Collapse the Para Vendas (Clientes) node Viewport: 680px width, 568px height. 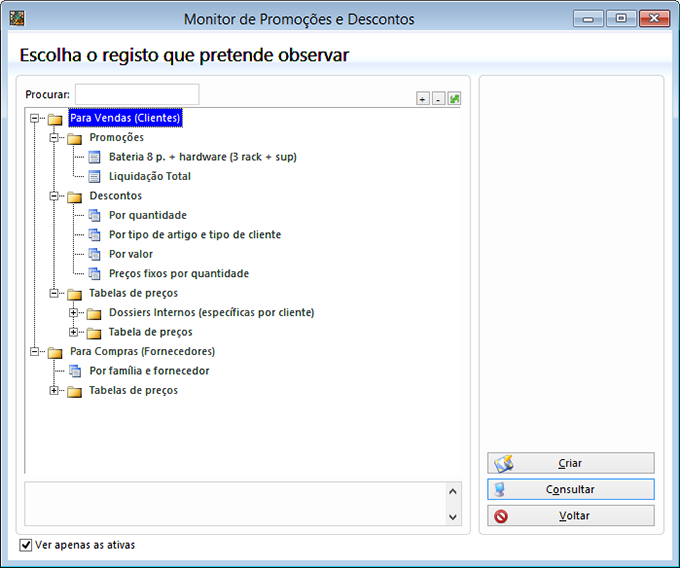coord(34,118)
